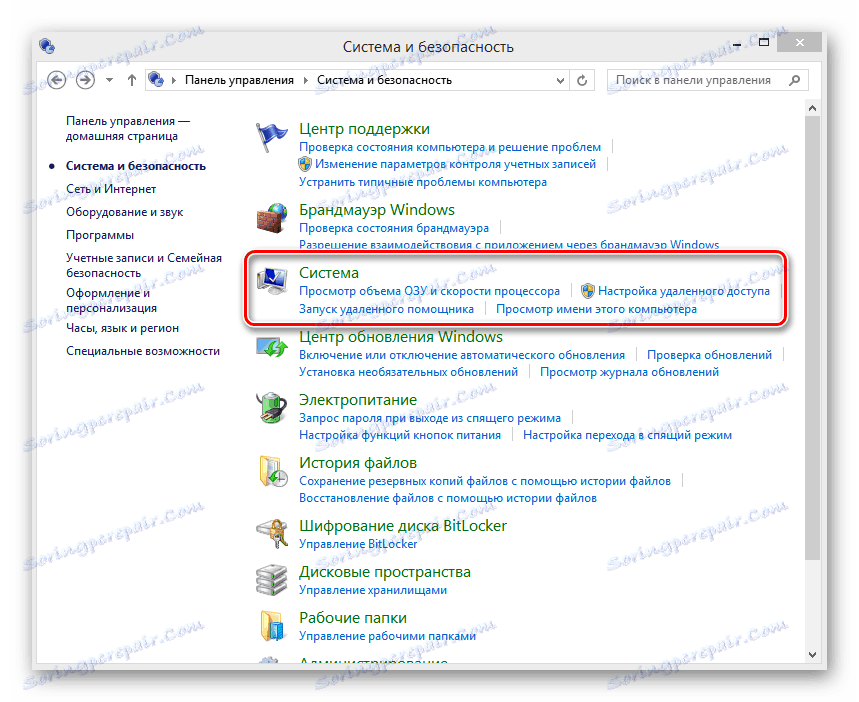Open Windows Firewall via its brick wall icon

(271, 218)
